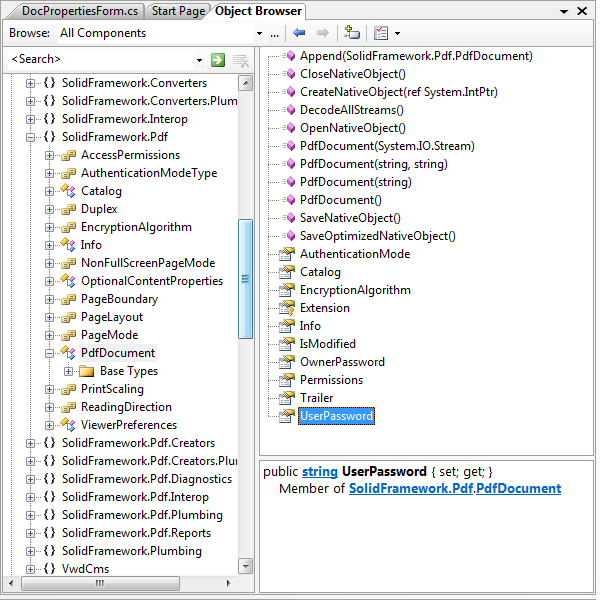This screenshot has width=600, height=600.
Task: Click the horizontal scrollbar thumb
Action: click(100, 584)
